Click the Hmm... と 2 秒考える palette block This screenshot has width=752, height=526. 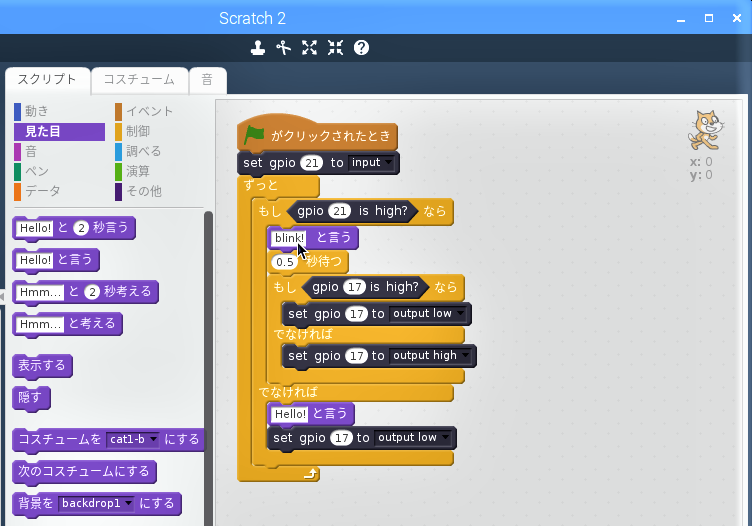pyautogui.click(x=85, y=292)
